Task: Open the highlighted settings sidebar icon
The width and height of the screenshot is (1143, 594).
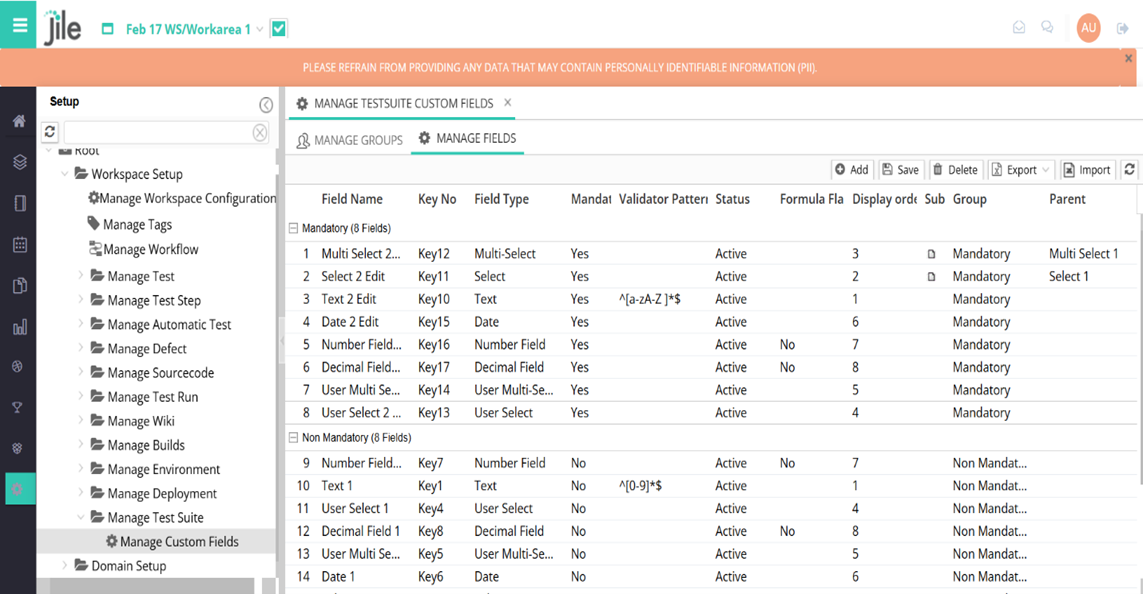Action: (x=18, y=489)
